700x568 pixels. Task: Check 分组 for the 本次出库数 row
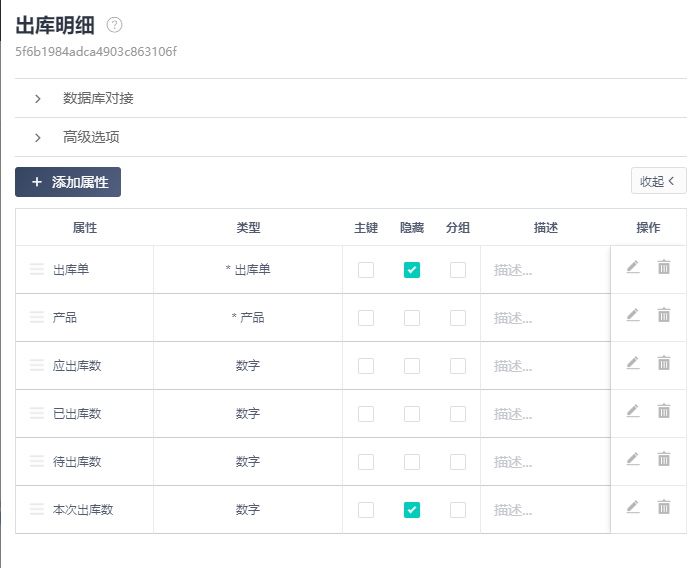coord(458,510)
